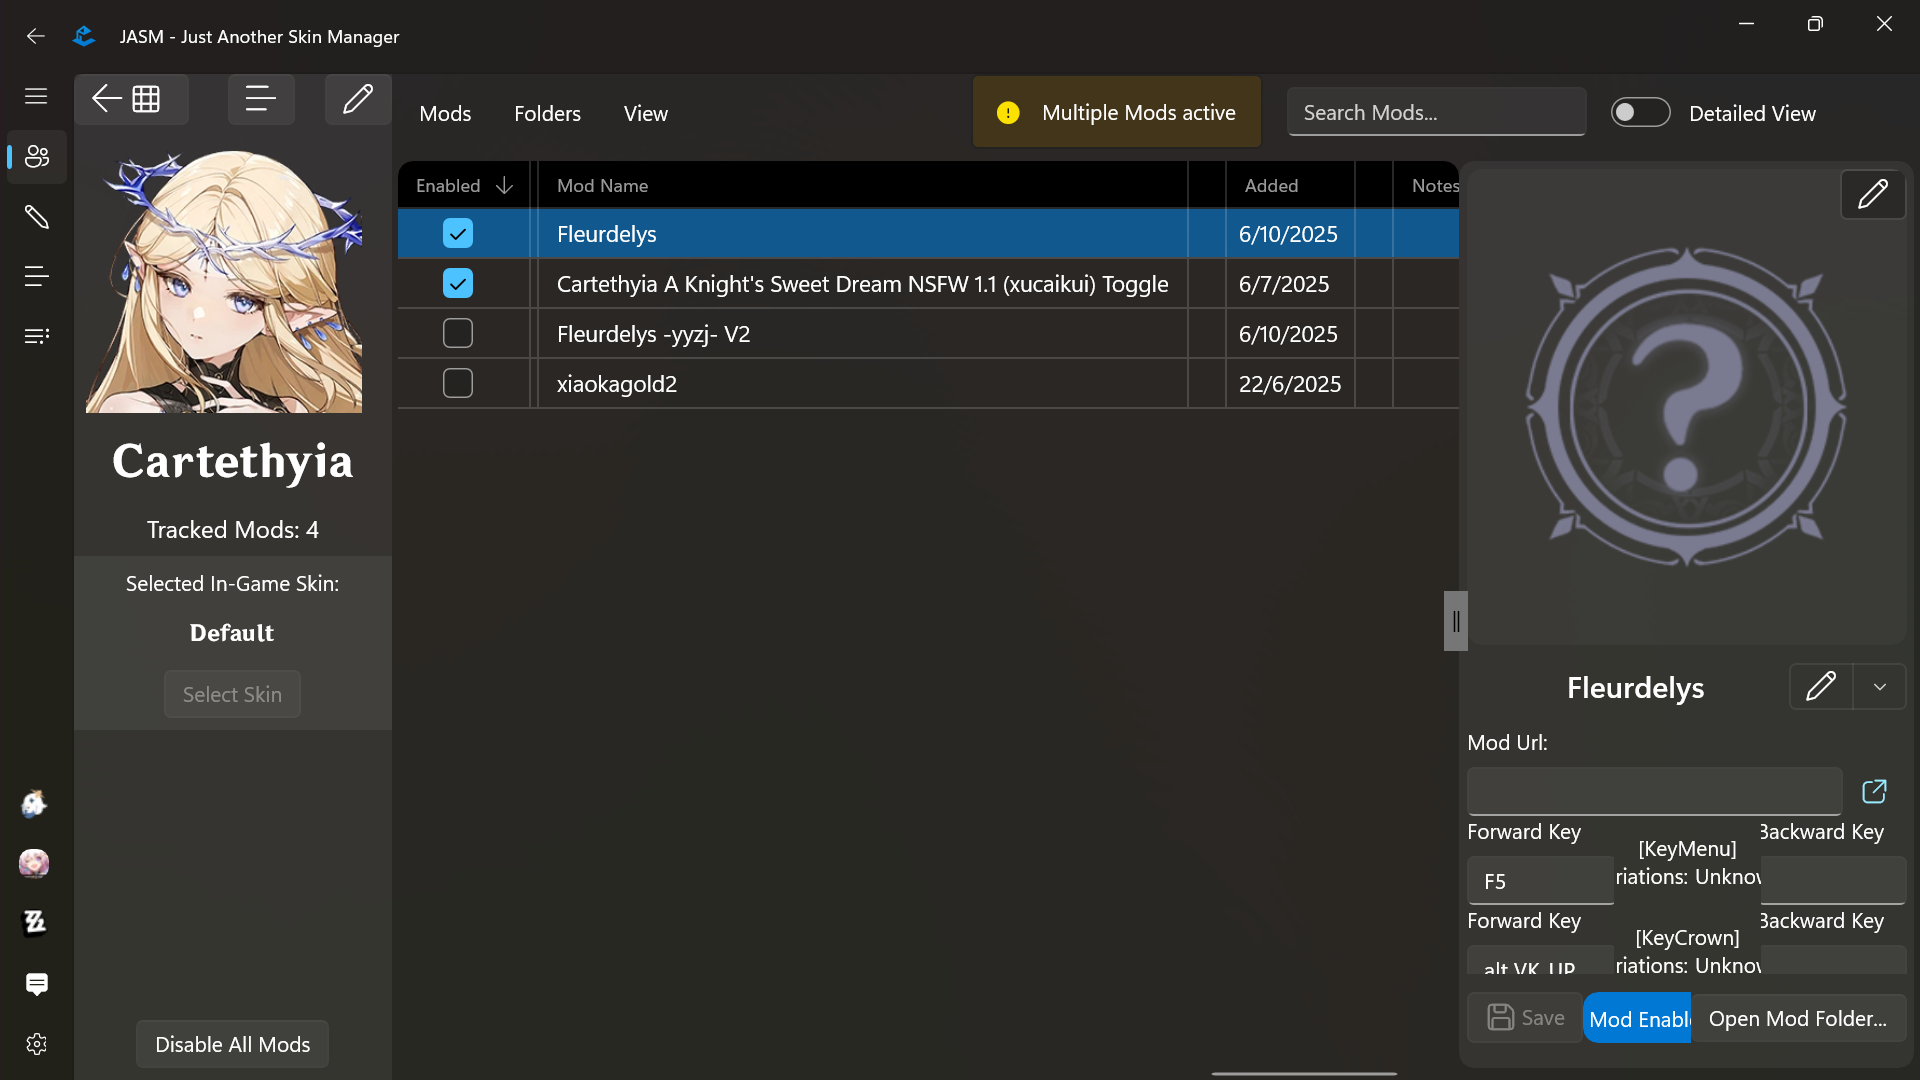1920x1080 pixels.
Task: Open the View menu
Action: pos(646,114)
